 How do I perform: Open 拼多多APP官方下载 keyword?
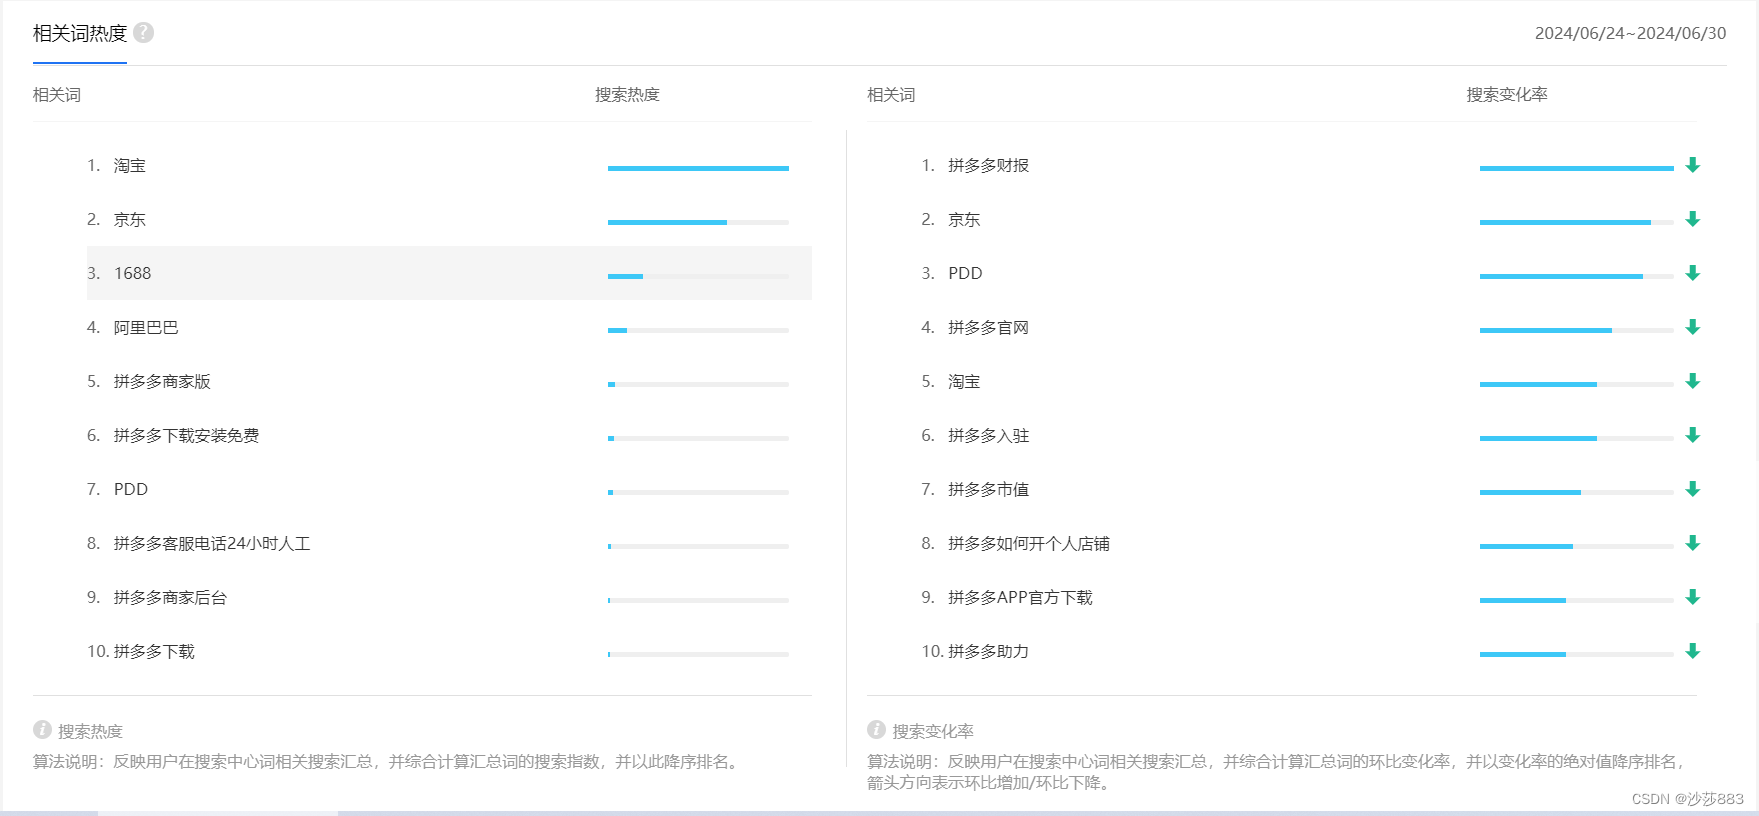pos(1020,598)
